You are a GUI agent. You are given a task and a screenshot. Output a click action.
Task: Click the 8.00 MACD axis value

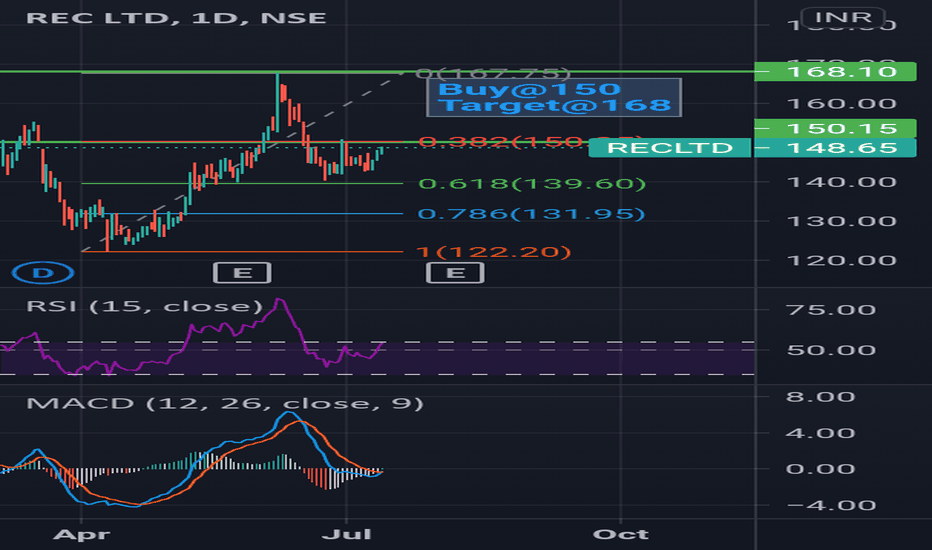tap(820, 397)
